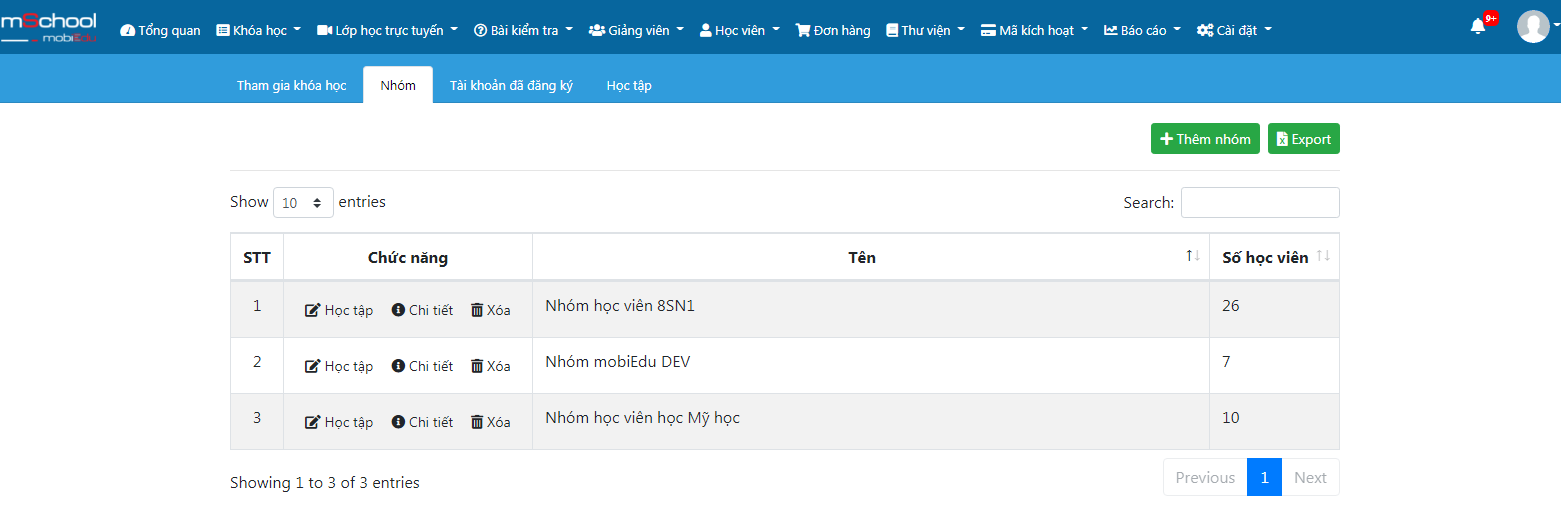Open the notification bell icon
The width and height of the screenshot is (1561, 524).
tap(1478, 27)
